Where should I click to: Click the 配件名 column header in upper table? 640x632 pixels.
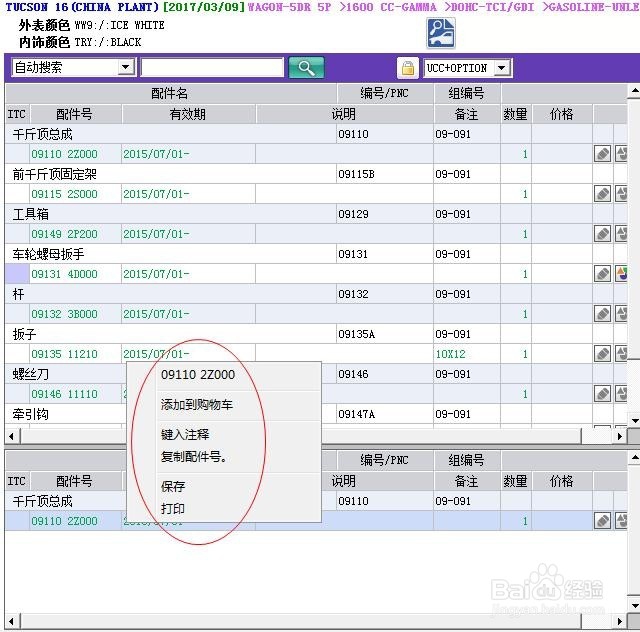171,93
